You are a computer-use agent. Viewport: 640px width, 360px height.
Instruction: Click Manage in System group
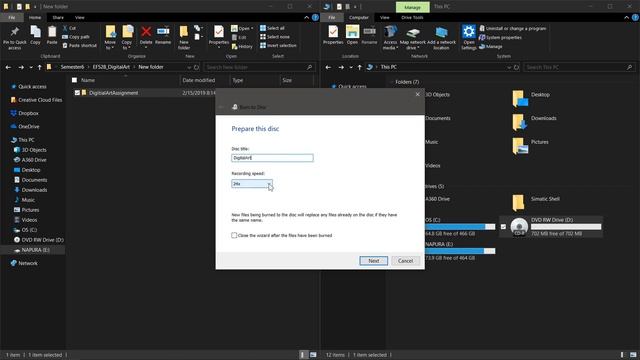coord(491,47)
